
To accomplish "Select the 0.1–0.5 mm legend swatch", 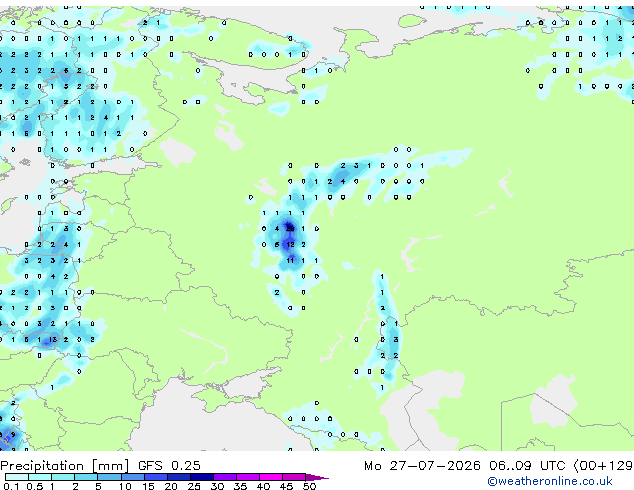I will coord(17,477).
